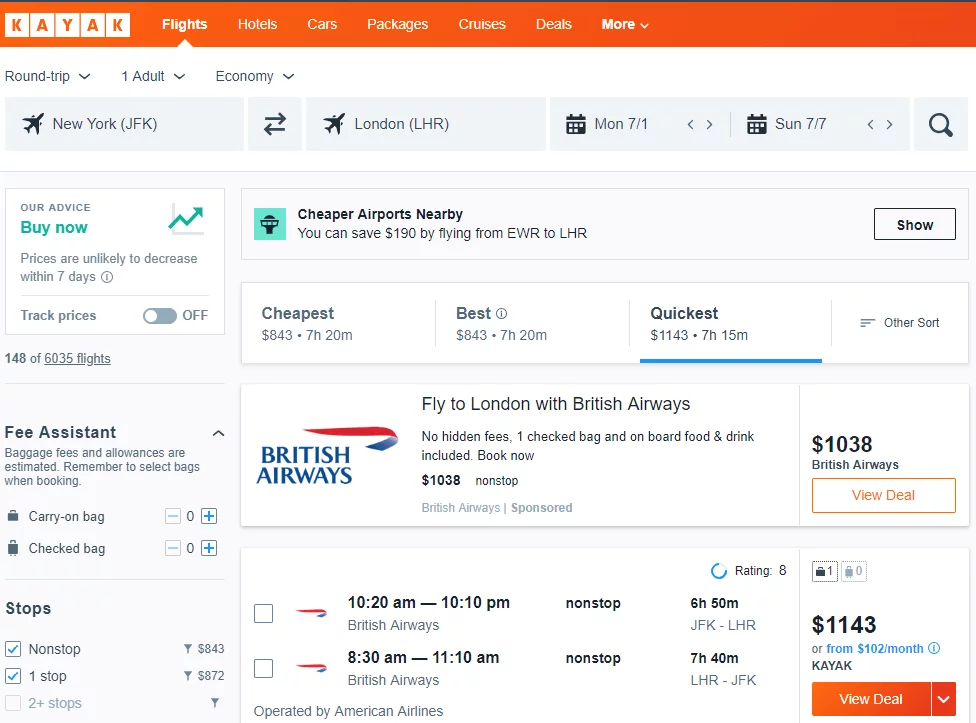Viewport: 976px width, 723px height.
Task: Open the Flights tab
Action: 184,24
